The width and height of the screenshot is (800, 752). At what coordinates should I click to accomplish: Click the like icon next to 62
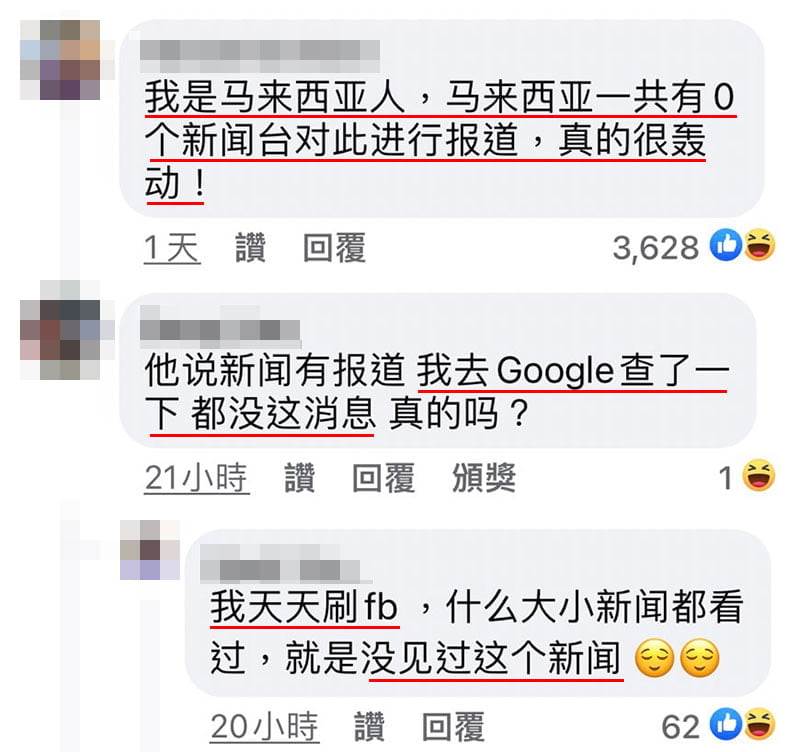tap(726, 724)
